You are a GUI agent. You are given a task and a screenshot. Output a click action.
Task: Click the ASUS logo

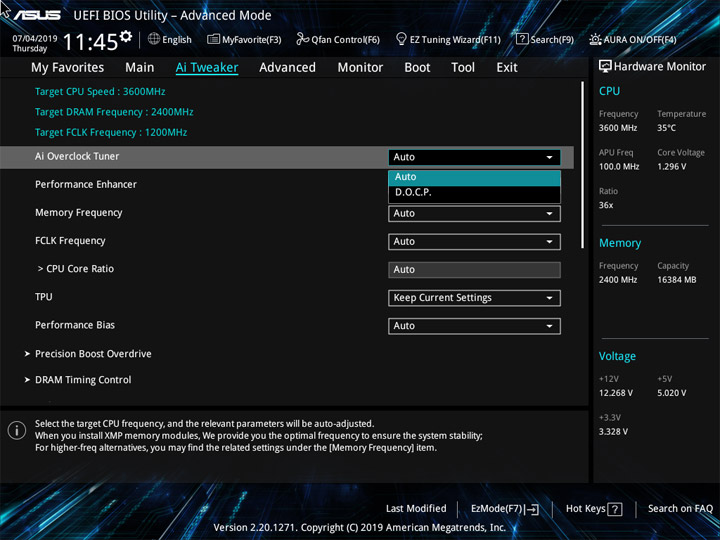point(37,15)
